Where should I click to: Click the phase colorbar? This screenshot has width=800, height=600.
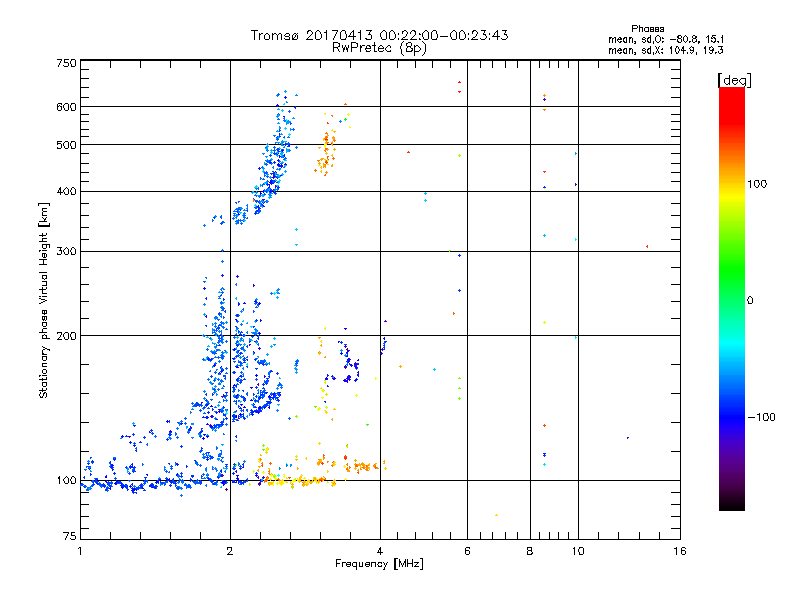pos(732,298)
